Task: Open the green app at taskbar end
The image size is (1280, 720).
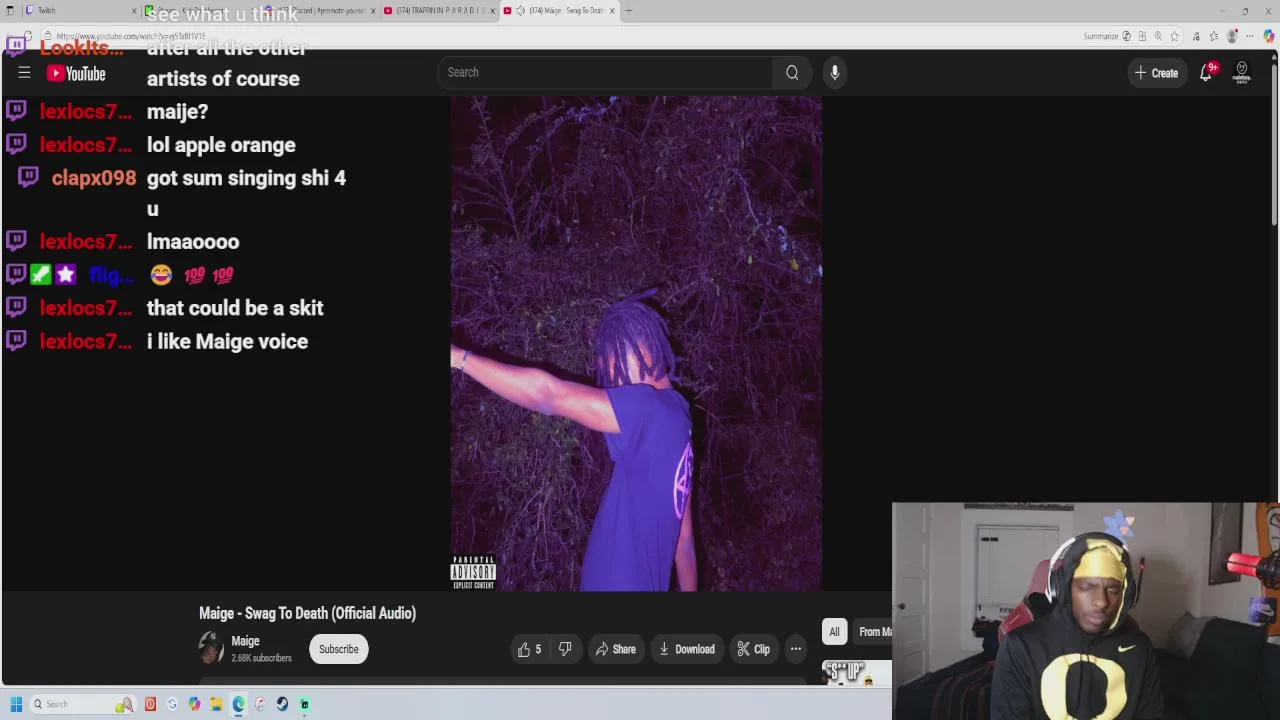Action: [x=304, y=704]
